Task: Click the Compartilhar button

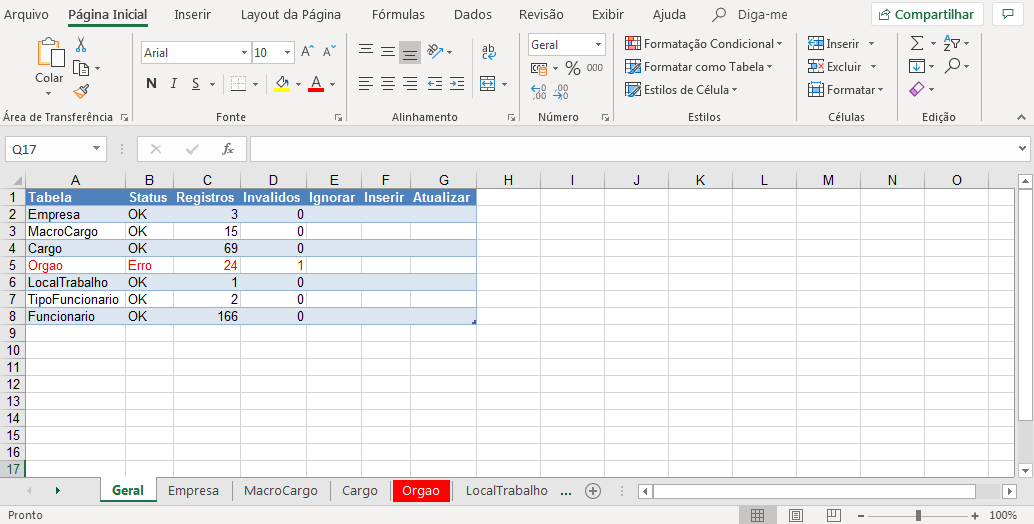Action: pos(927,15)
